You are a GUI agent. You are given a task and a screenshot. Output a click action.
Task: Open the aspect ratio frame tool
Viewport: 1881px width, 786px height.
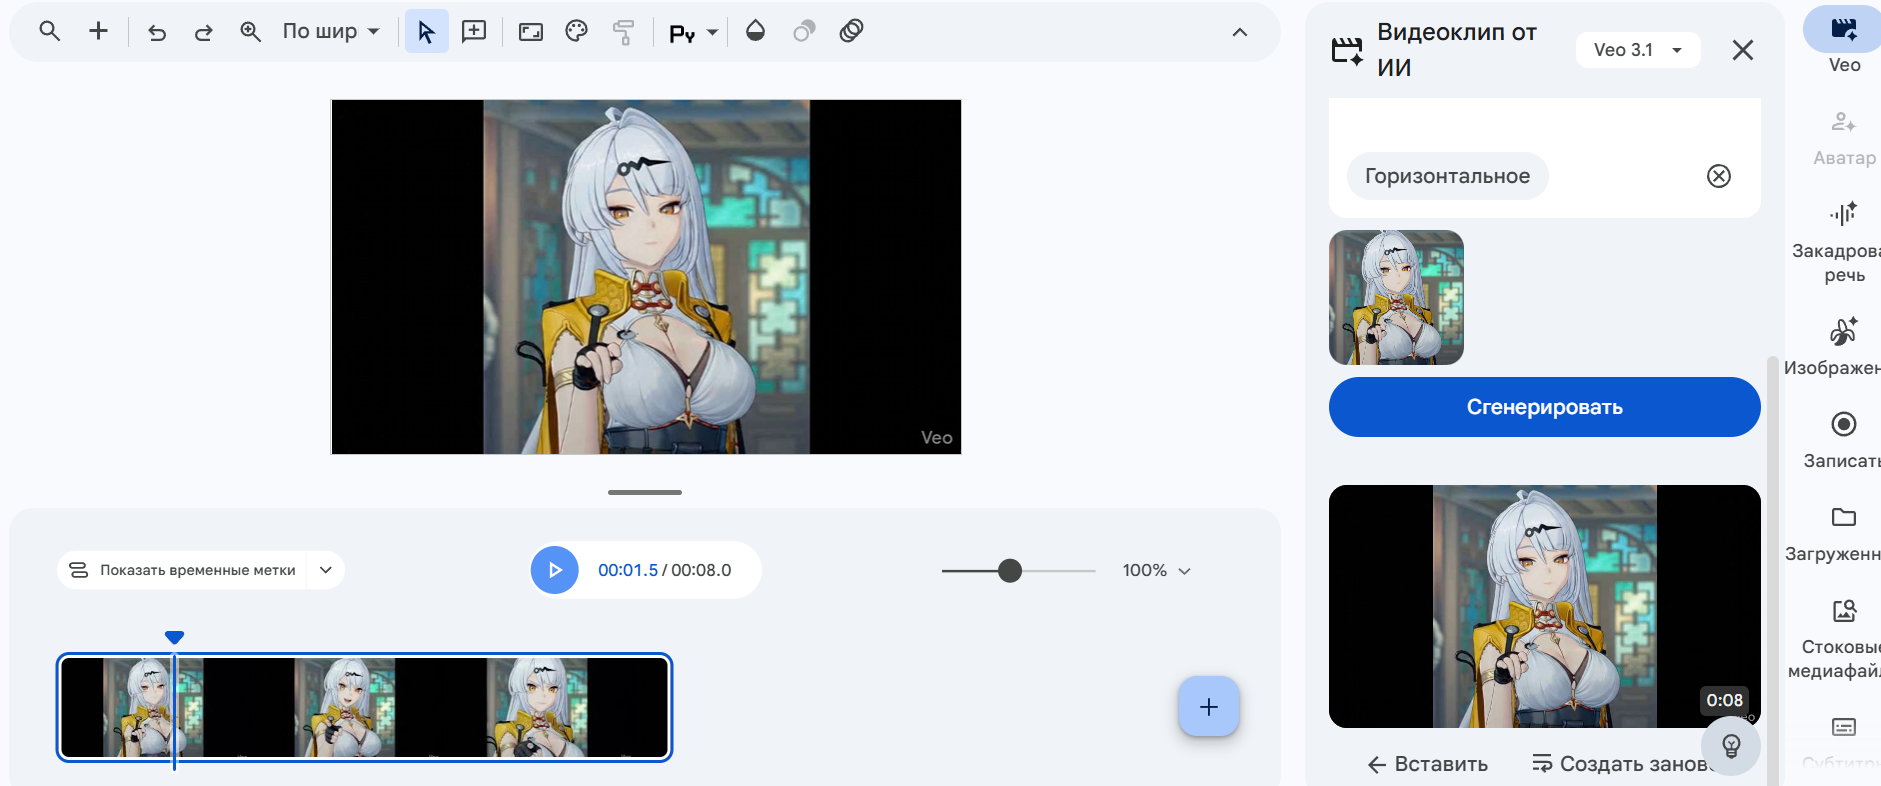[x=531, y=32]
